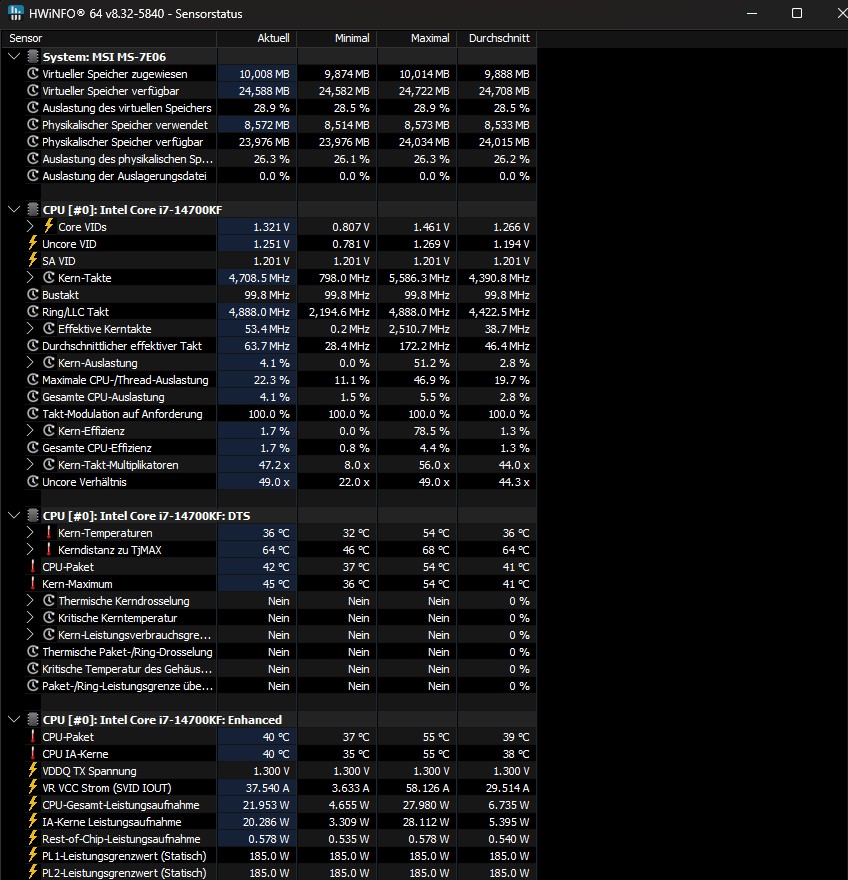Click the clock icon of Virtueller Speicher zugewiesen
848x880 pixels.
click(x=33, y=74)
